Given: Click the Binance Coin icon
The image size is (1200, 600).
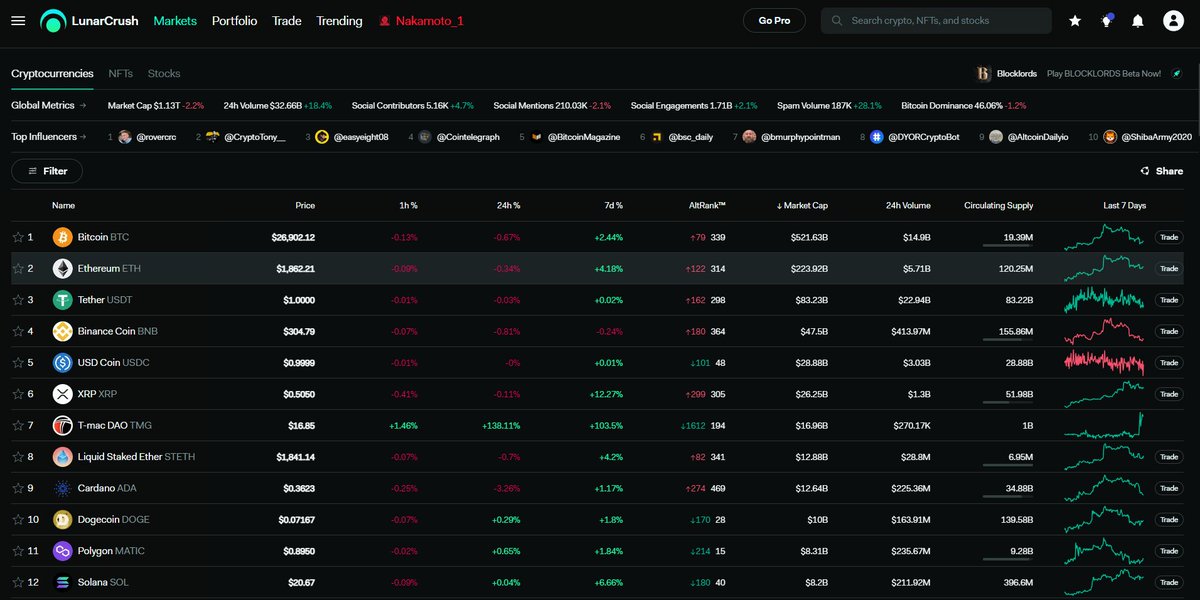Looking at the screenshot, I should 62,331.
